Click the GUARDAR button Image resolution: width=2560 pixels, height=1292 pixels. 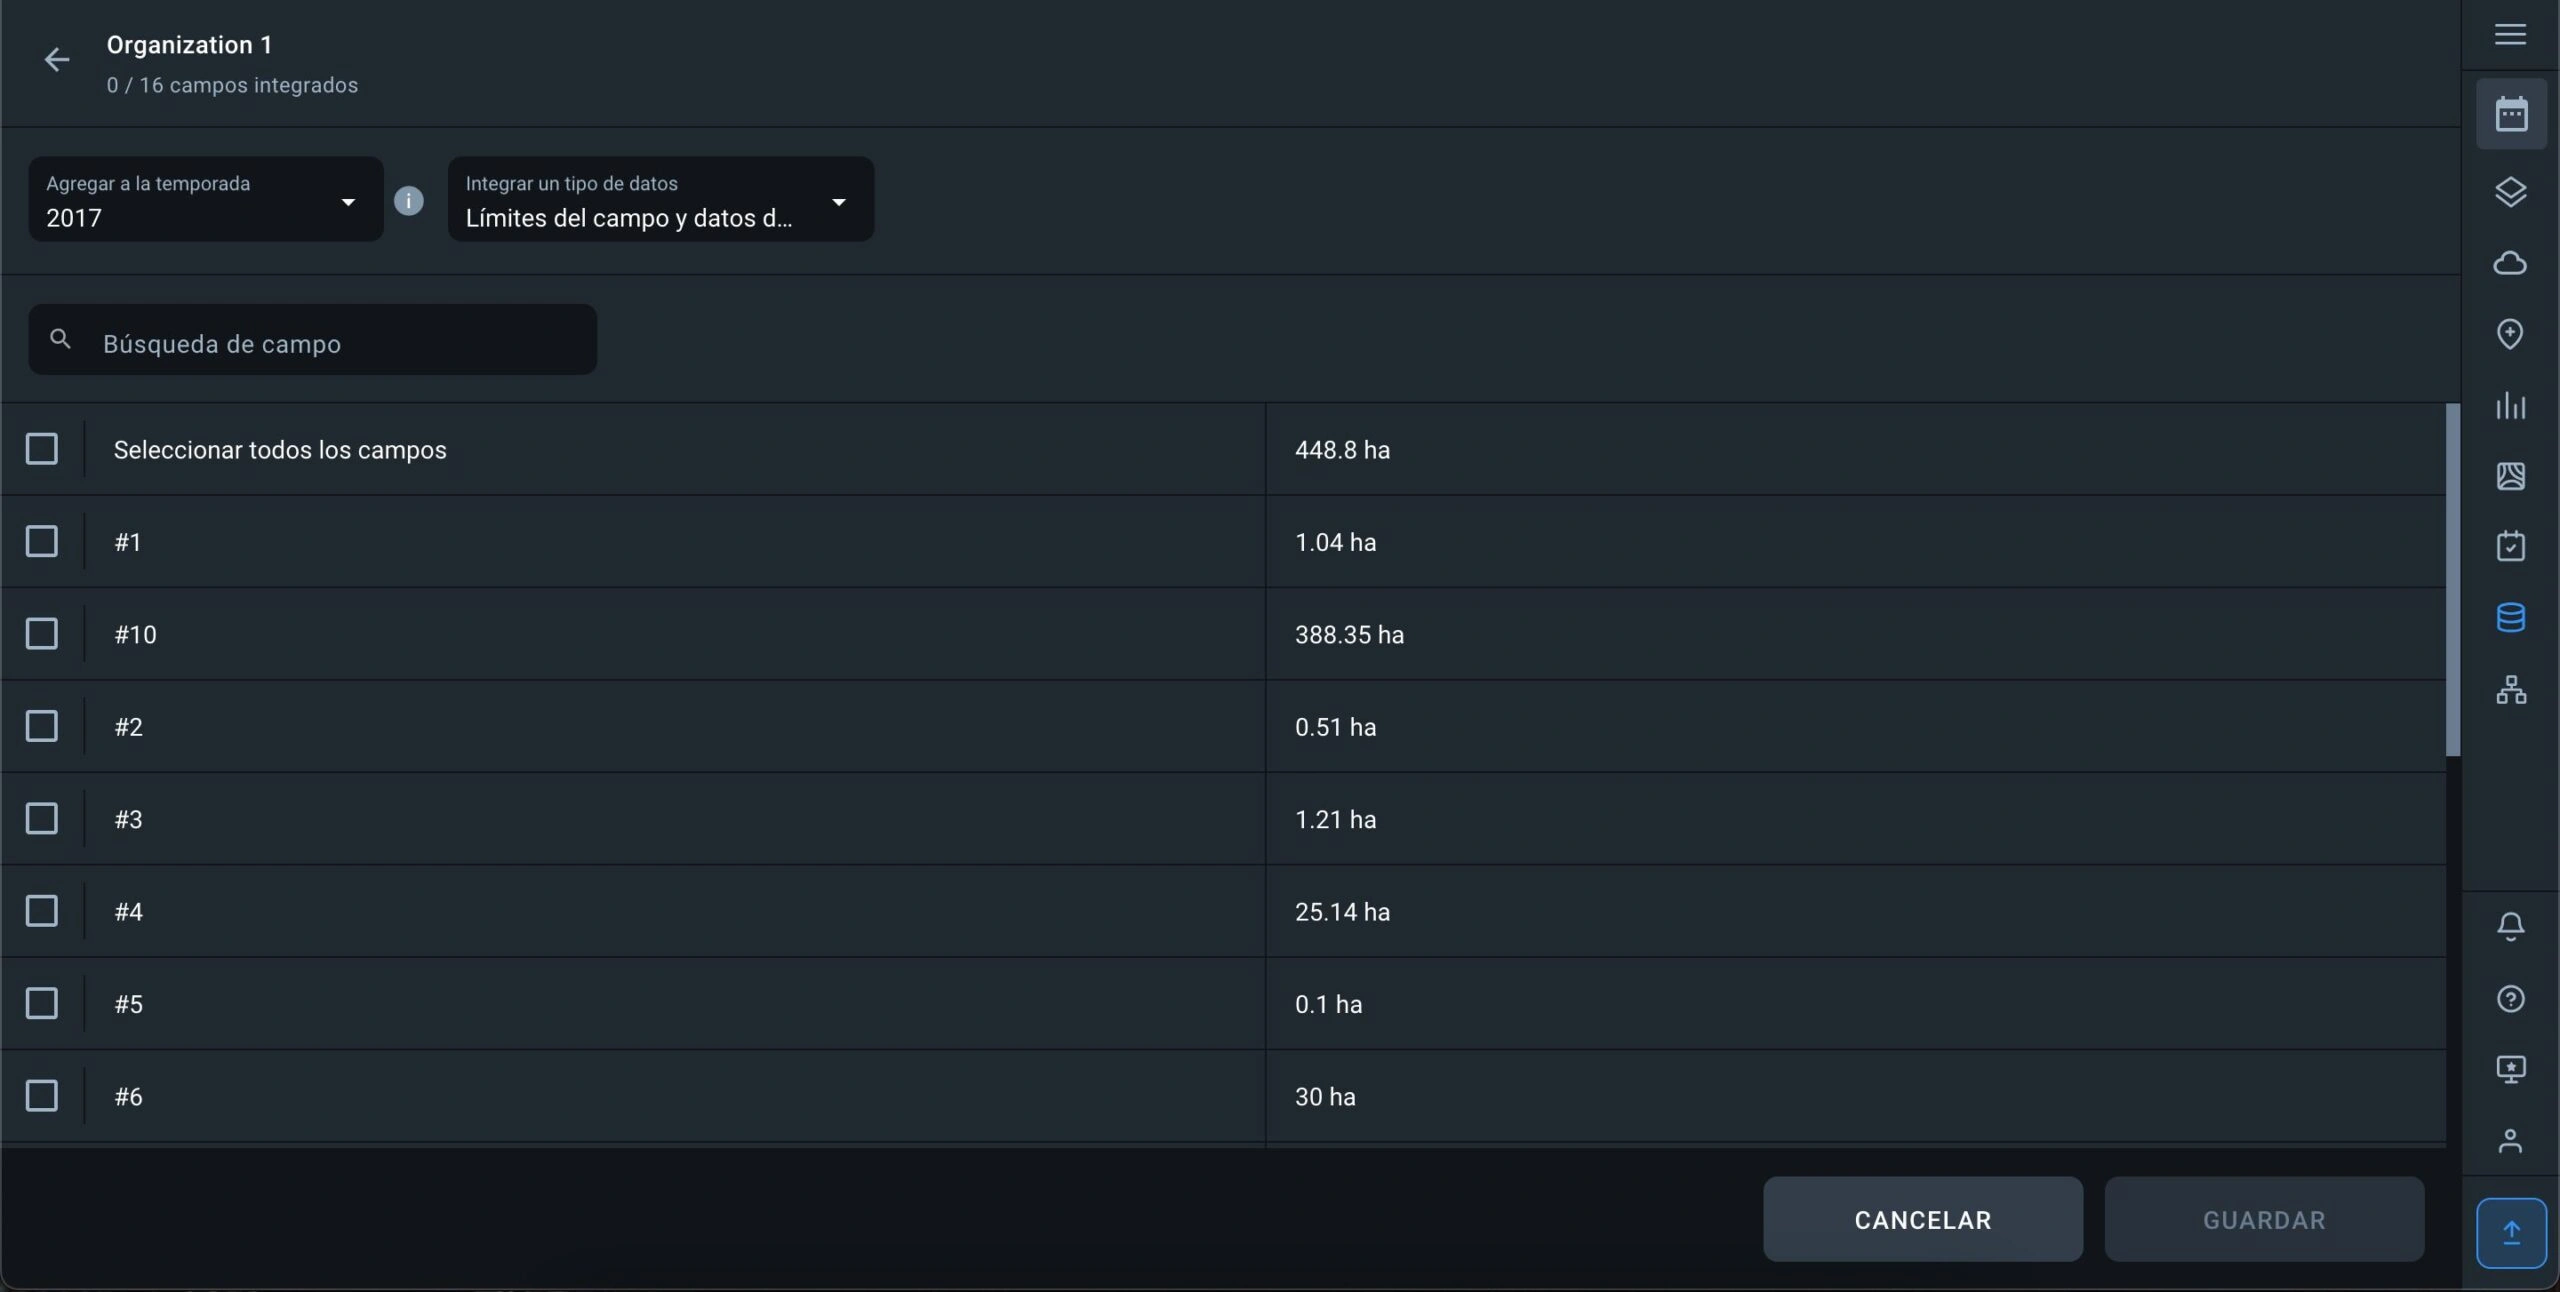coord(2264,1219)
